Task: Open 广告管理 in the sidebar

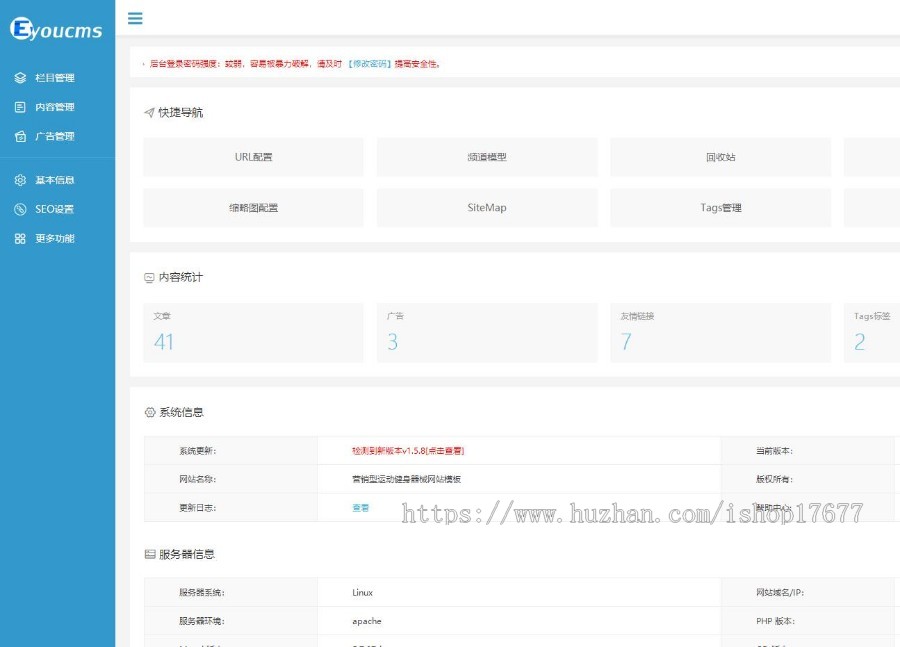Action: pyautogui.click(x=57, y=136)
